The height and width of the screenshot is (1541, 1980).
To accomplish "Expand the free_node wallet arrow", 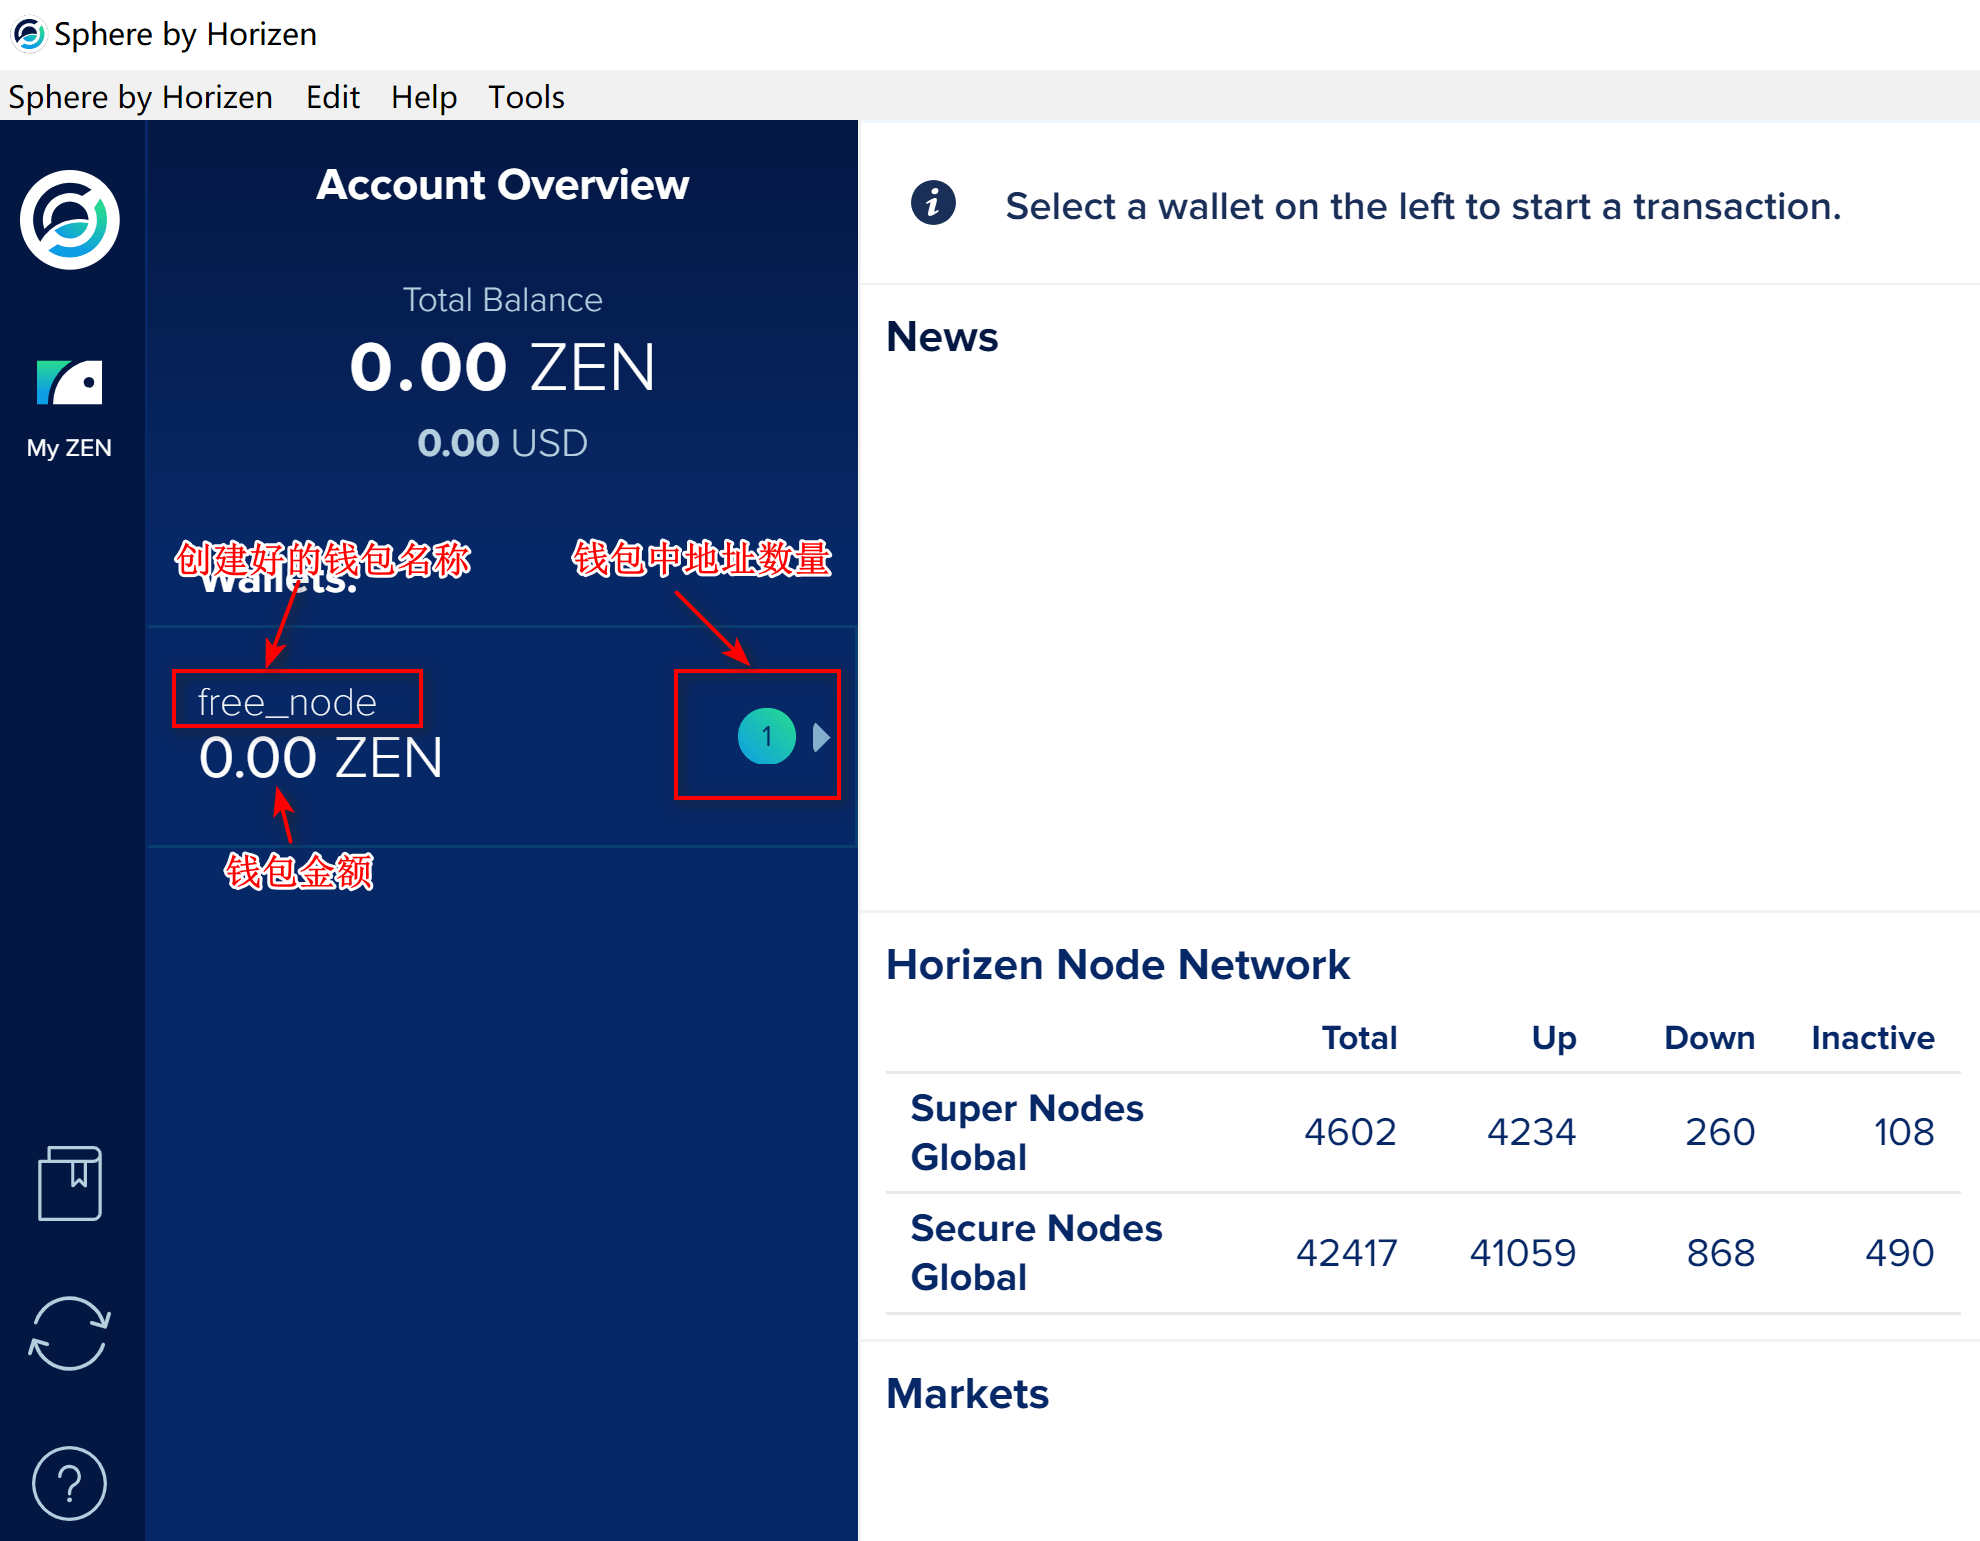I will (x=821, y=737).
